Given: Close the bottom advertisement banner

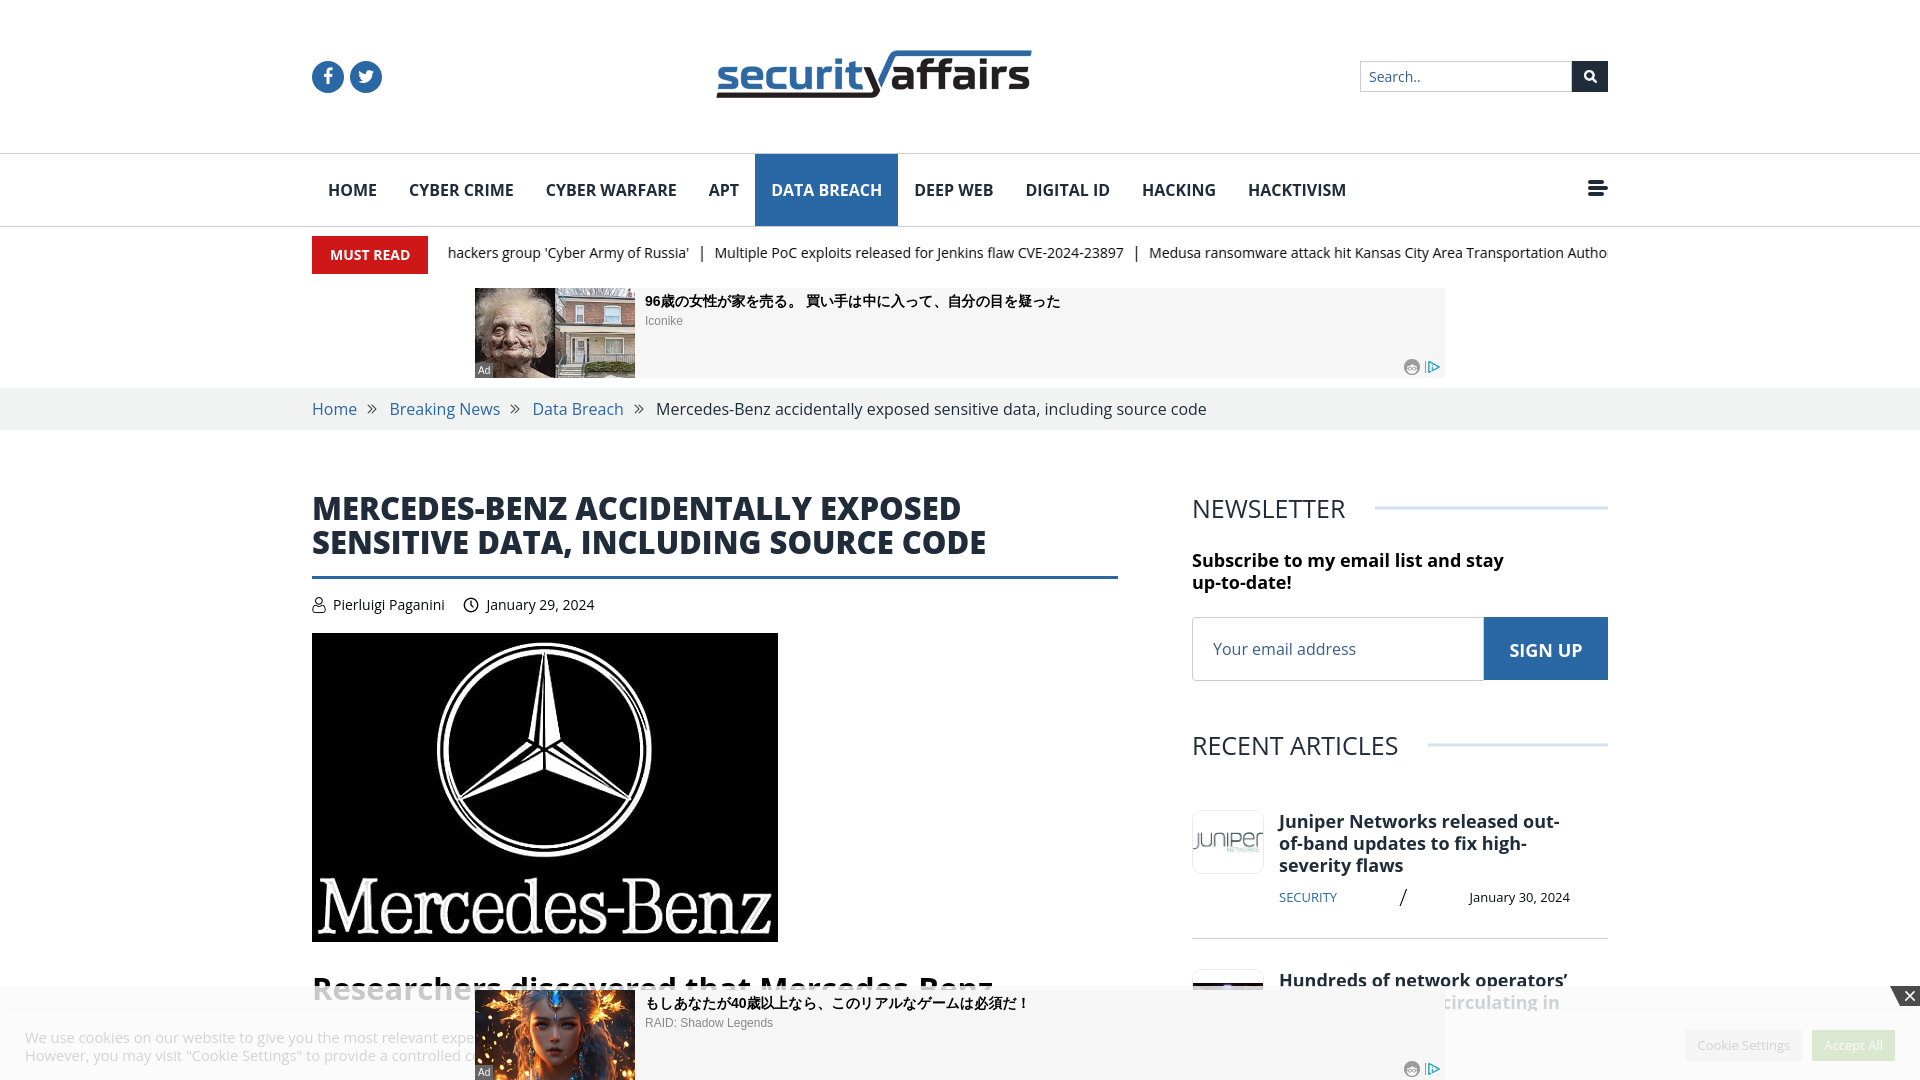Looking at the screenshot, I should (x=1909, y=996).
